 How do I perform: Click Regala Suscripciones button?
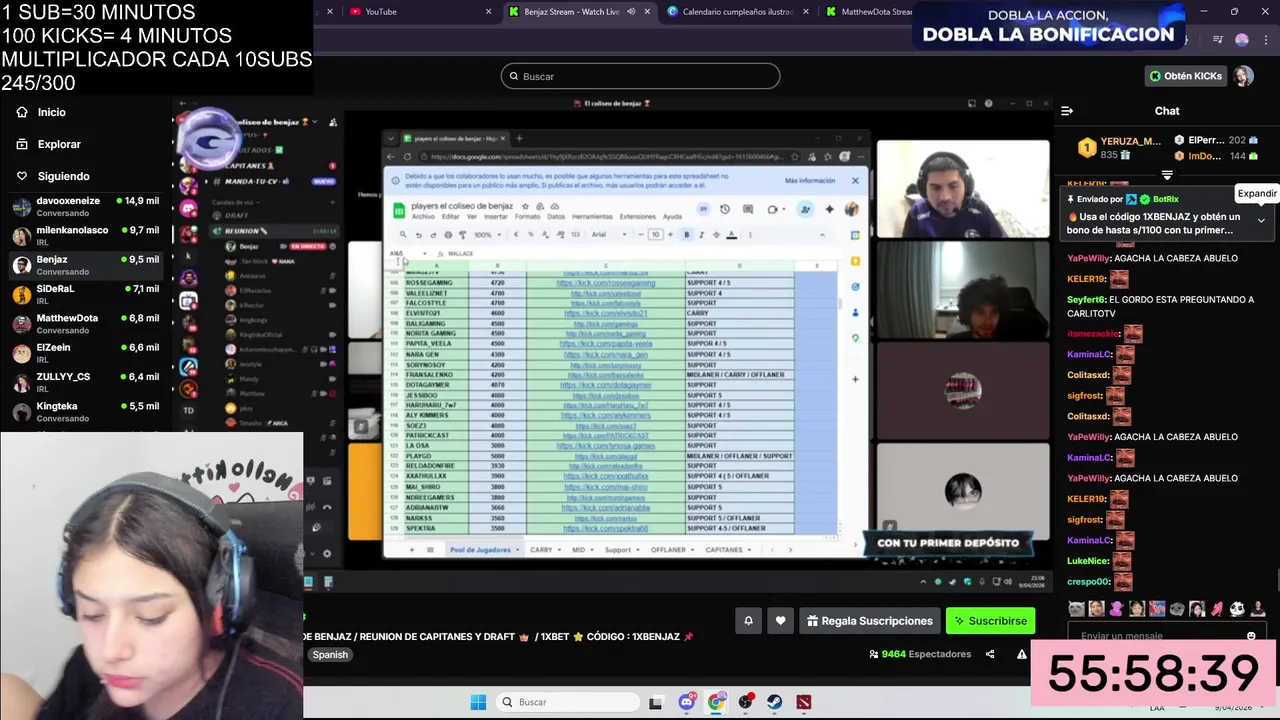869,621
